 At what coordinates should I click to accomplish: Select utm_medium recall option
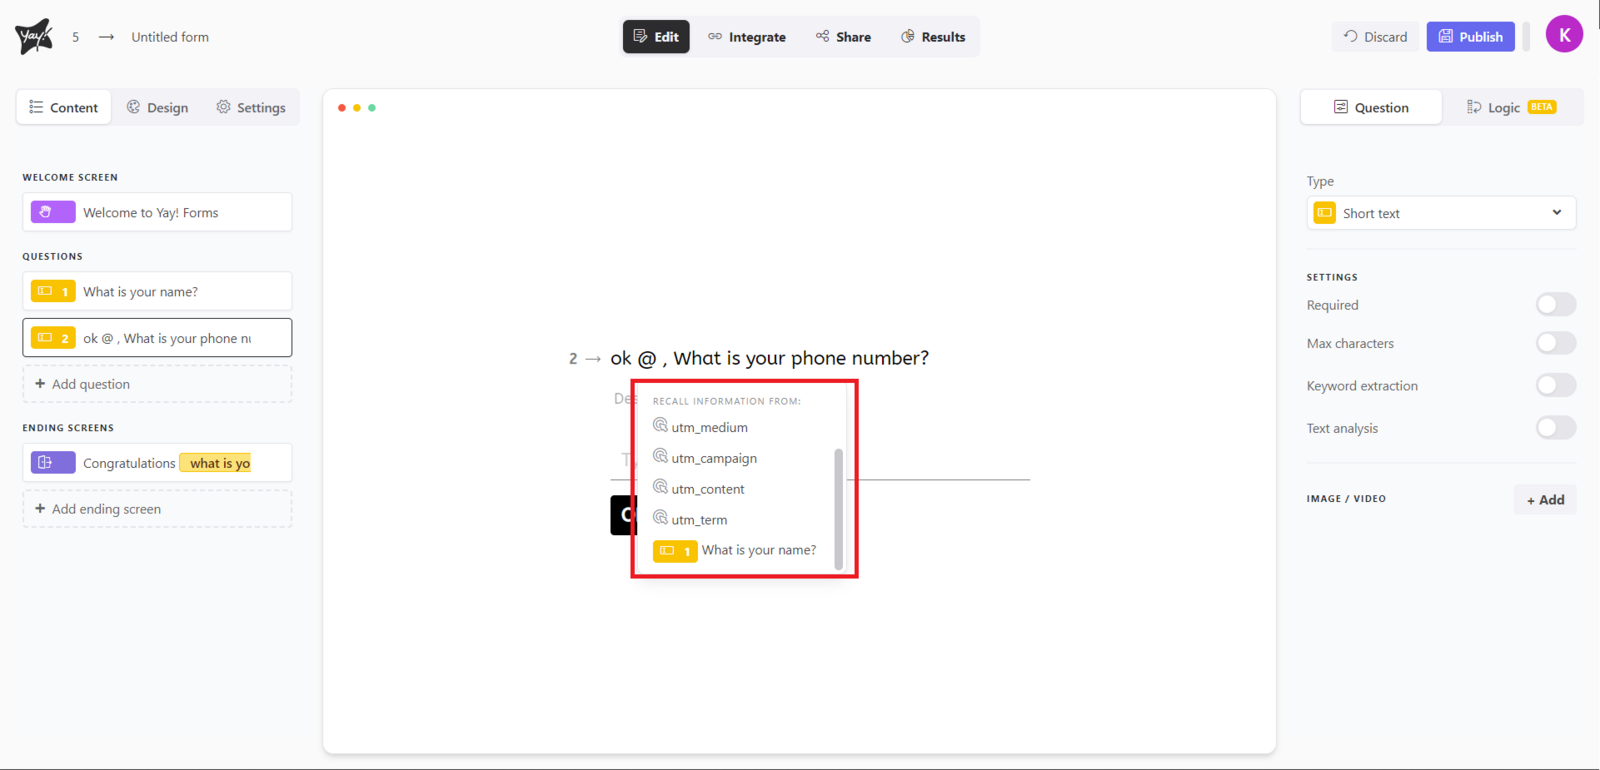tap(709, 427)
